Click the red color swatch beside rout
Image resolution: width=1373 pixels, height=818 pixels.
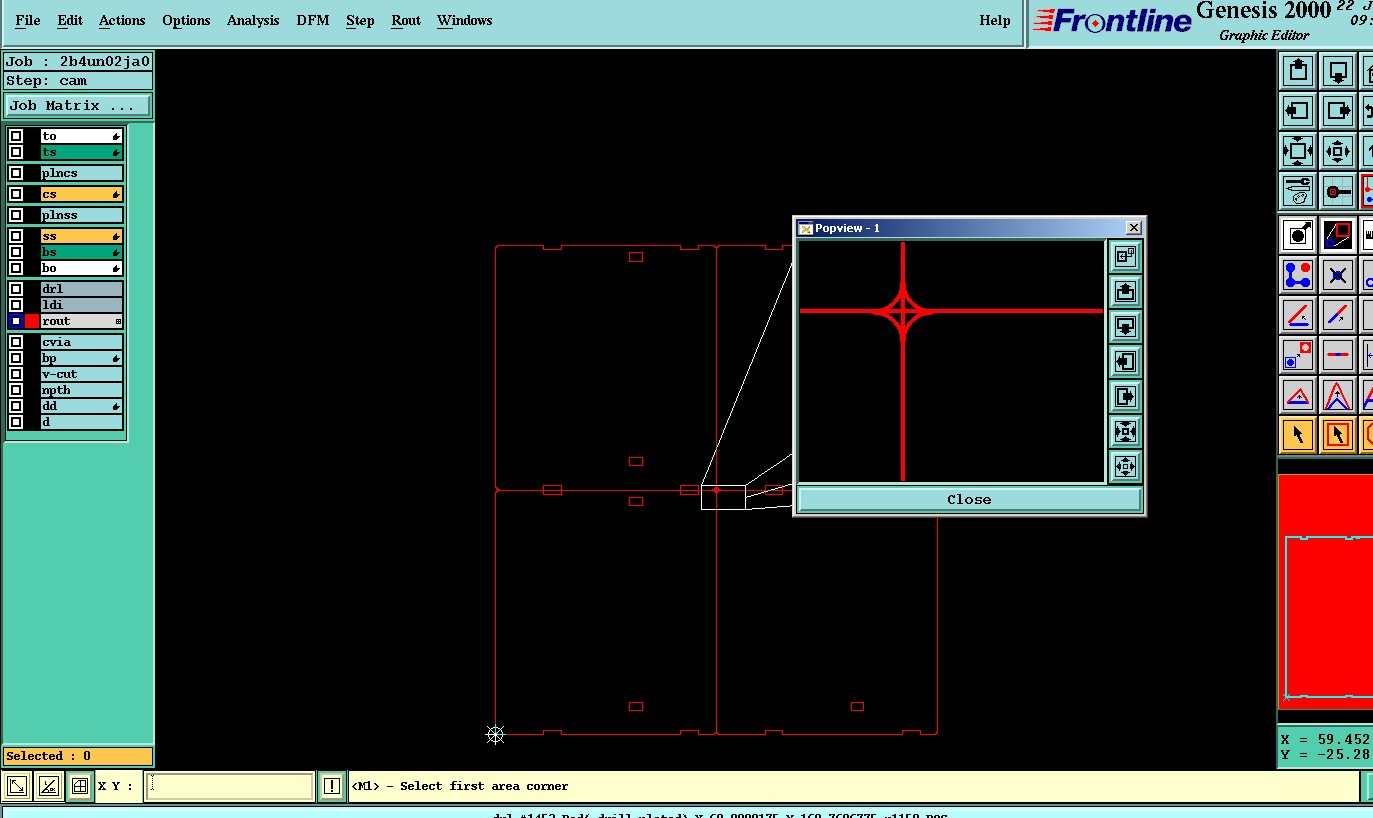pos(32,321)
